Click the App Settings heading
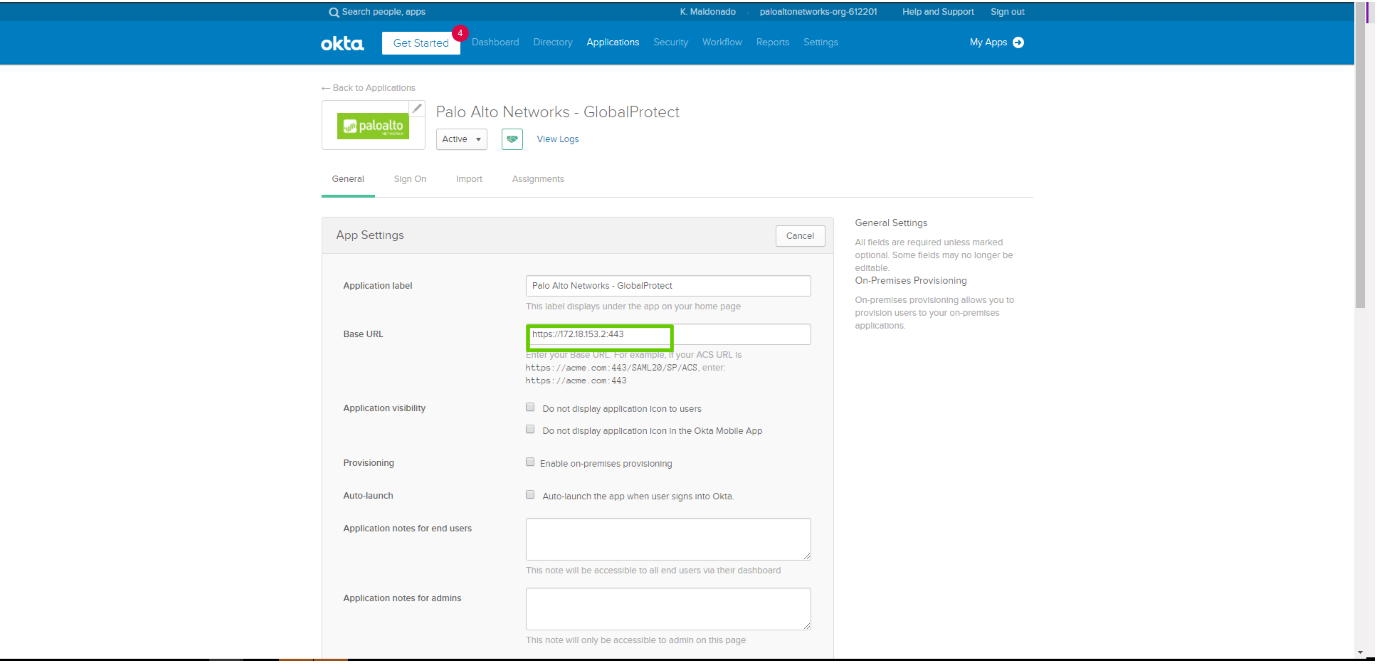 pyautogui.click(x=370, y=235)
